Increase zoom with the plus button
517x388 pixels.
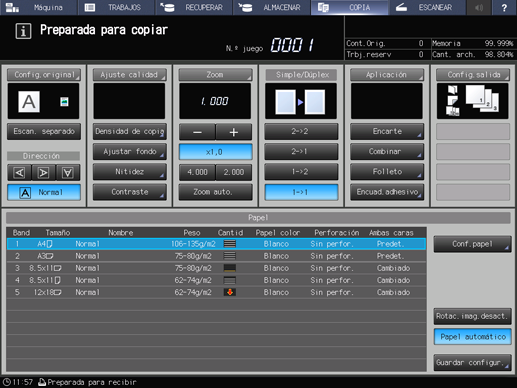point(234,132)
